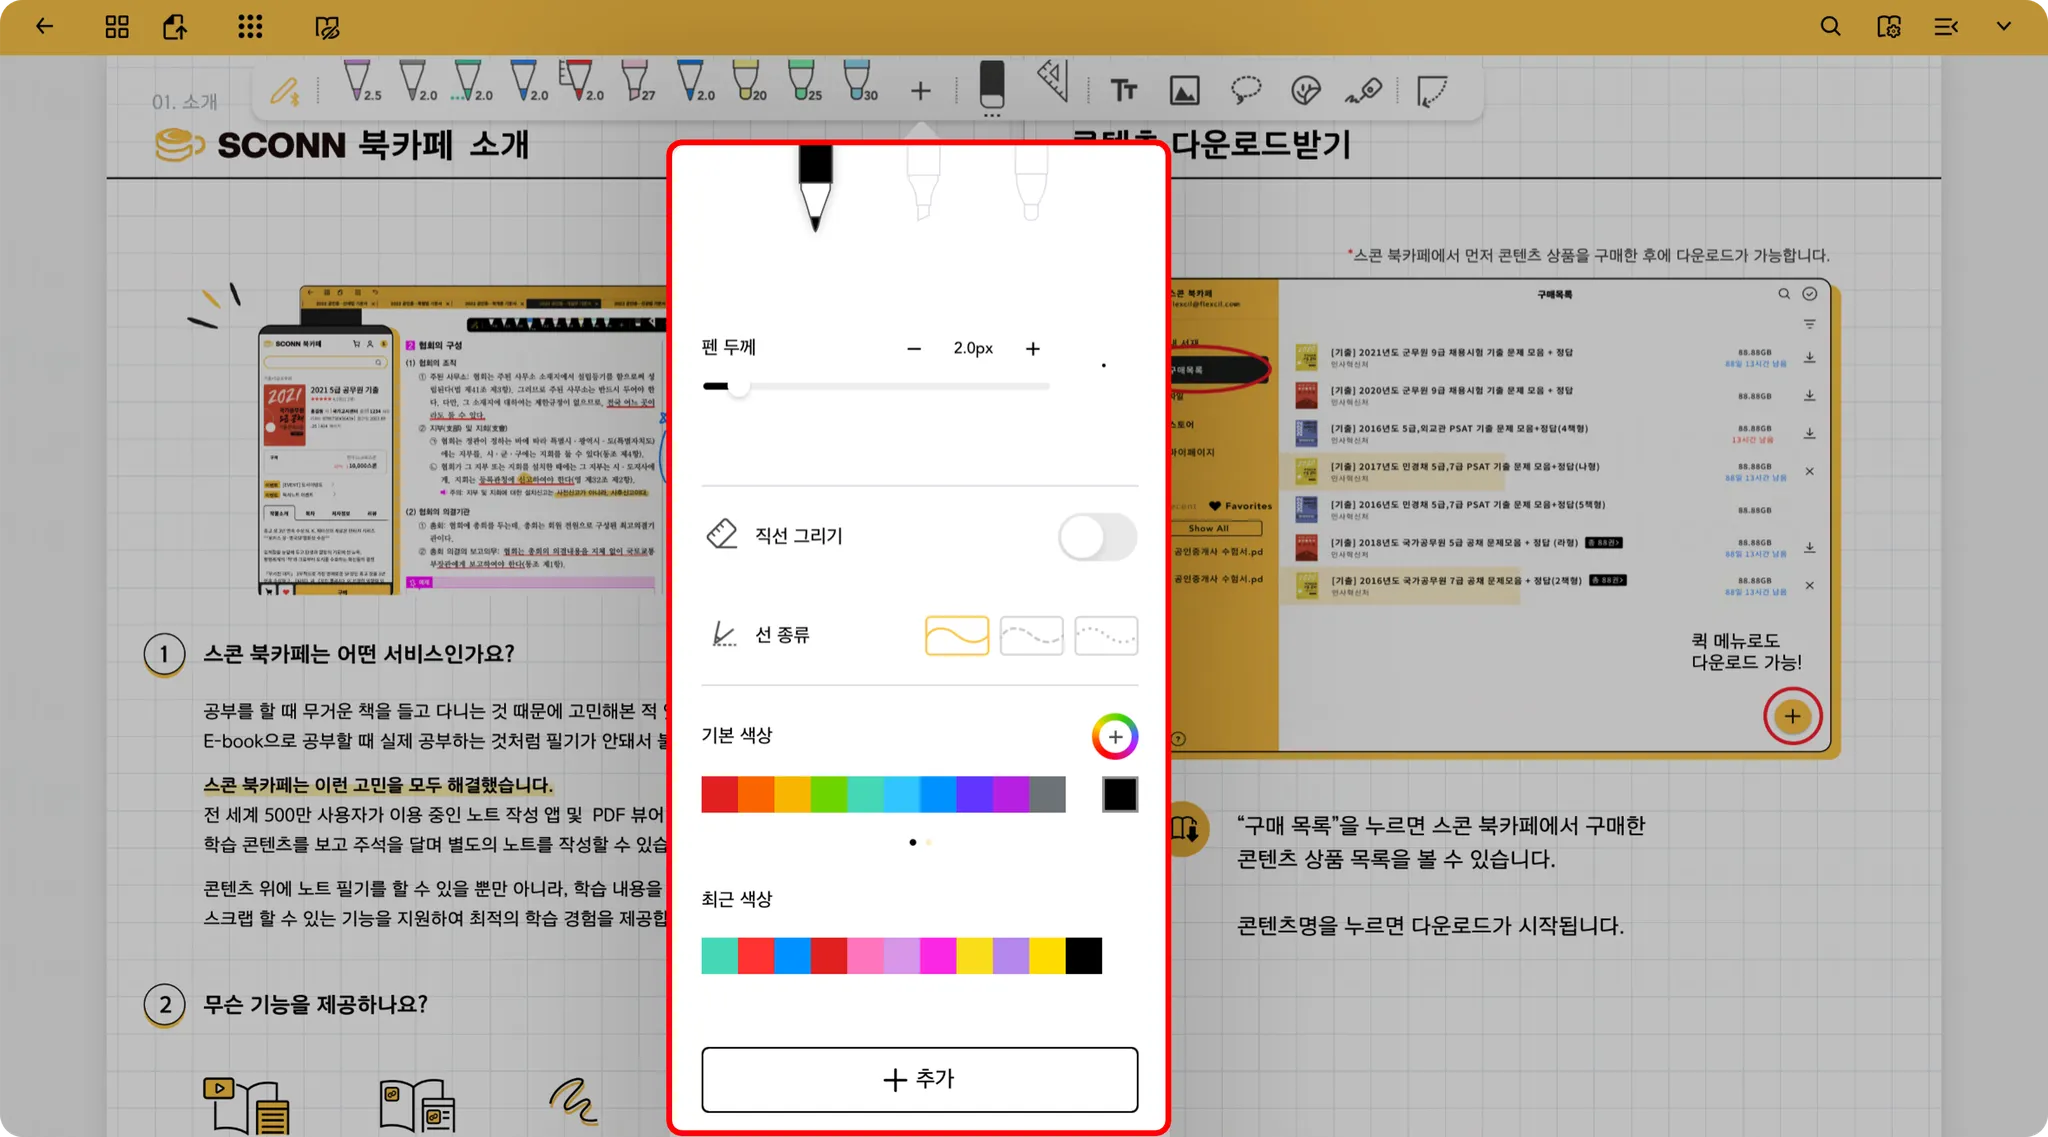This screenshot has height=1137, width=2048.
Task: Add a new pen with plus icon
Action: click(x=920, y=92)
